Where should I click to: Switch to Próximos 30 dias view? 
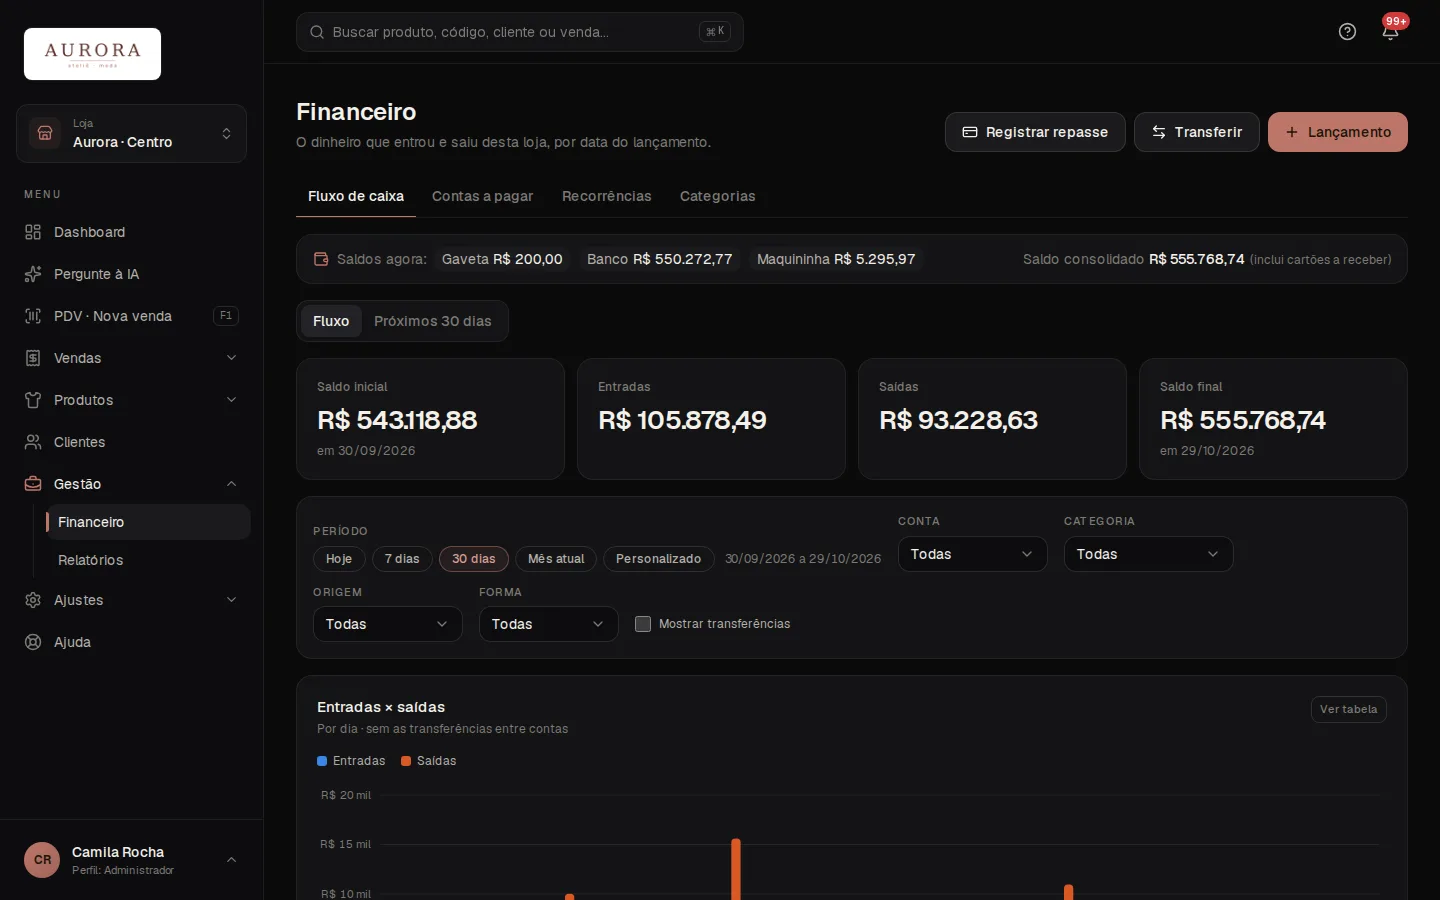click(432, 321)
